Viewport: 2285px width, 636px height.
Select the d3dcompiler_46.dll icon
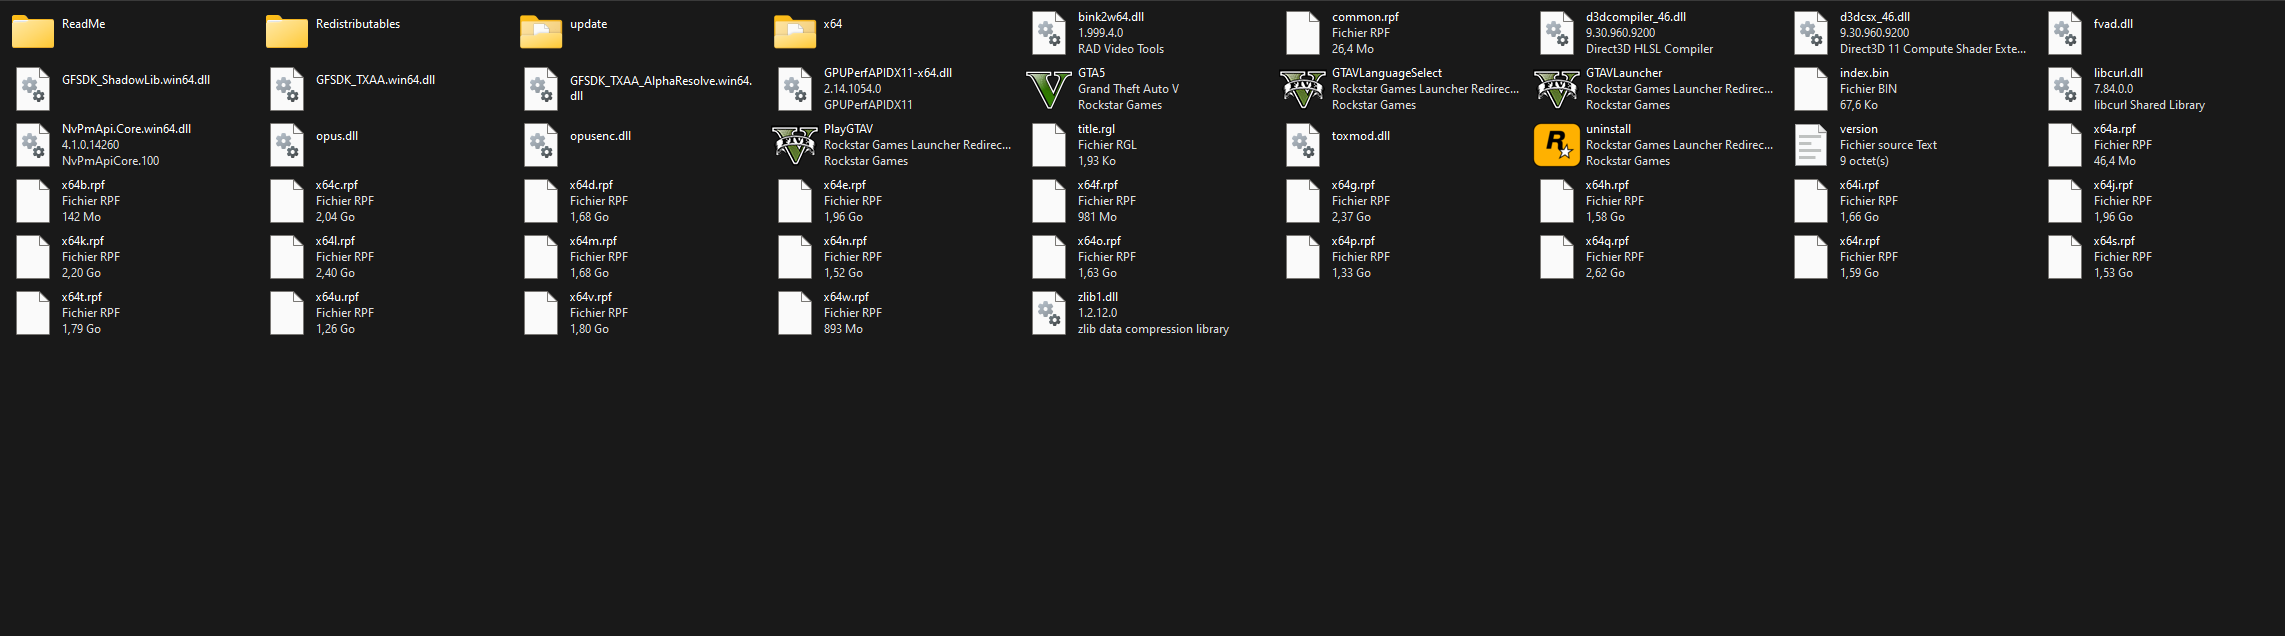pyautogui.click(x=1557, y=33)
